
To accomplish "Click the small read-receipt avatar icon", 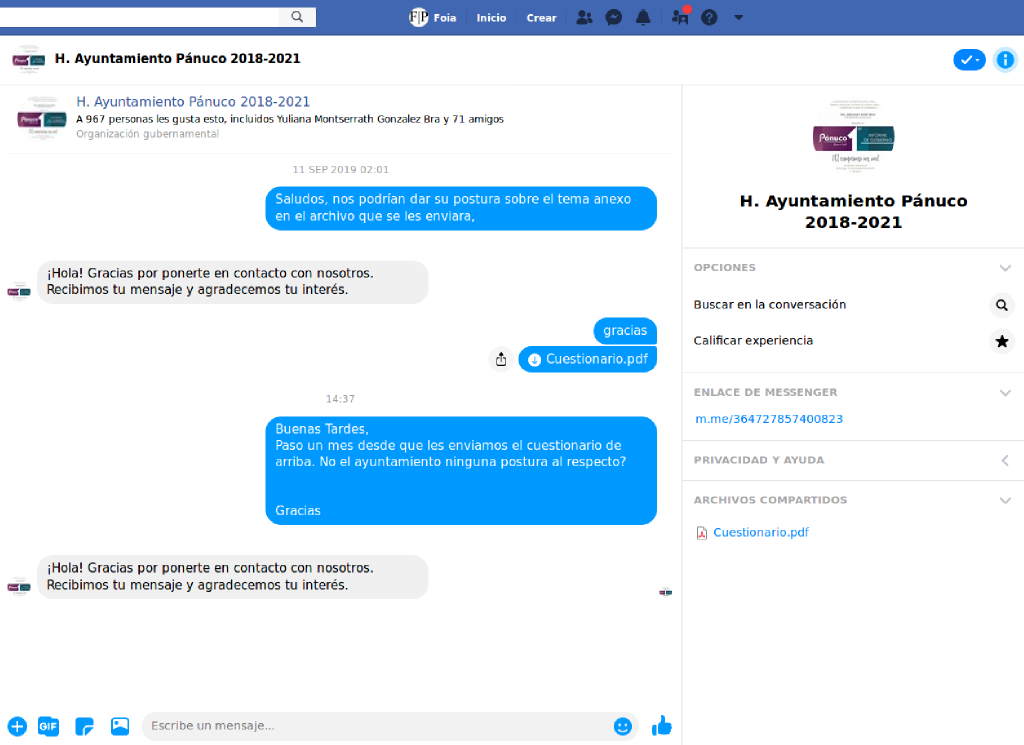I will pyautogui.click(x=665, y=592).
